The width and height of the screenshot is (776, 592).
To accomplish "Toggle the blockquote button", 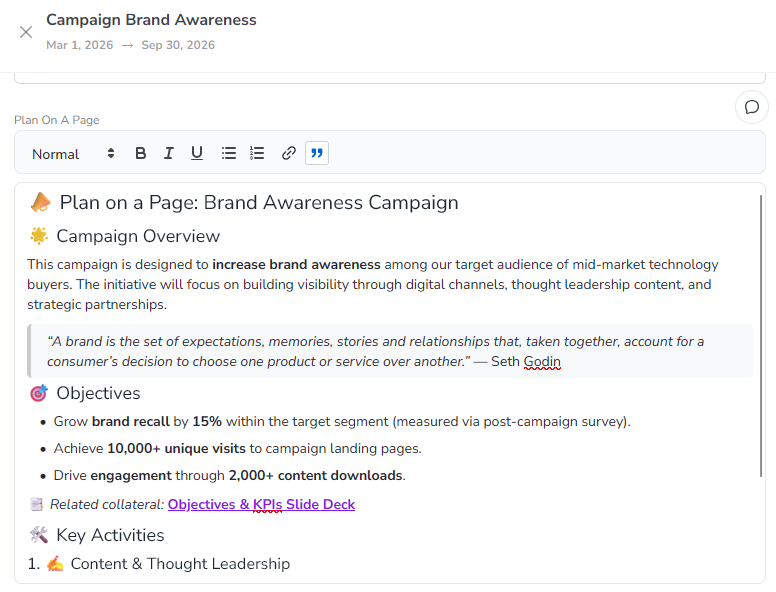I will click(317, 153).
